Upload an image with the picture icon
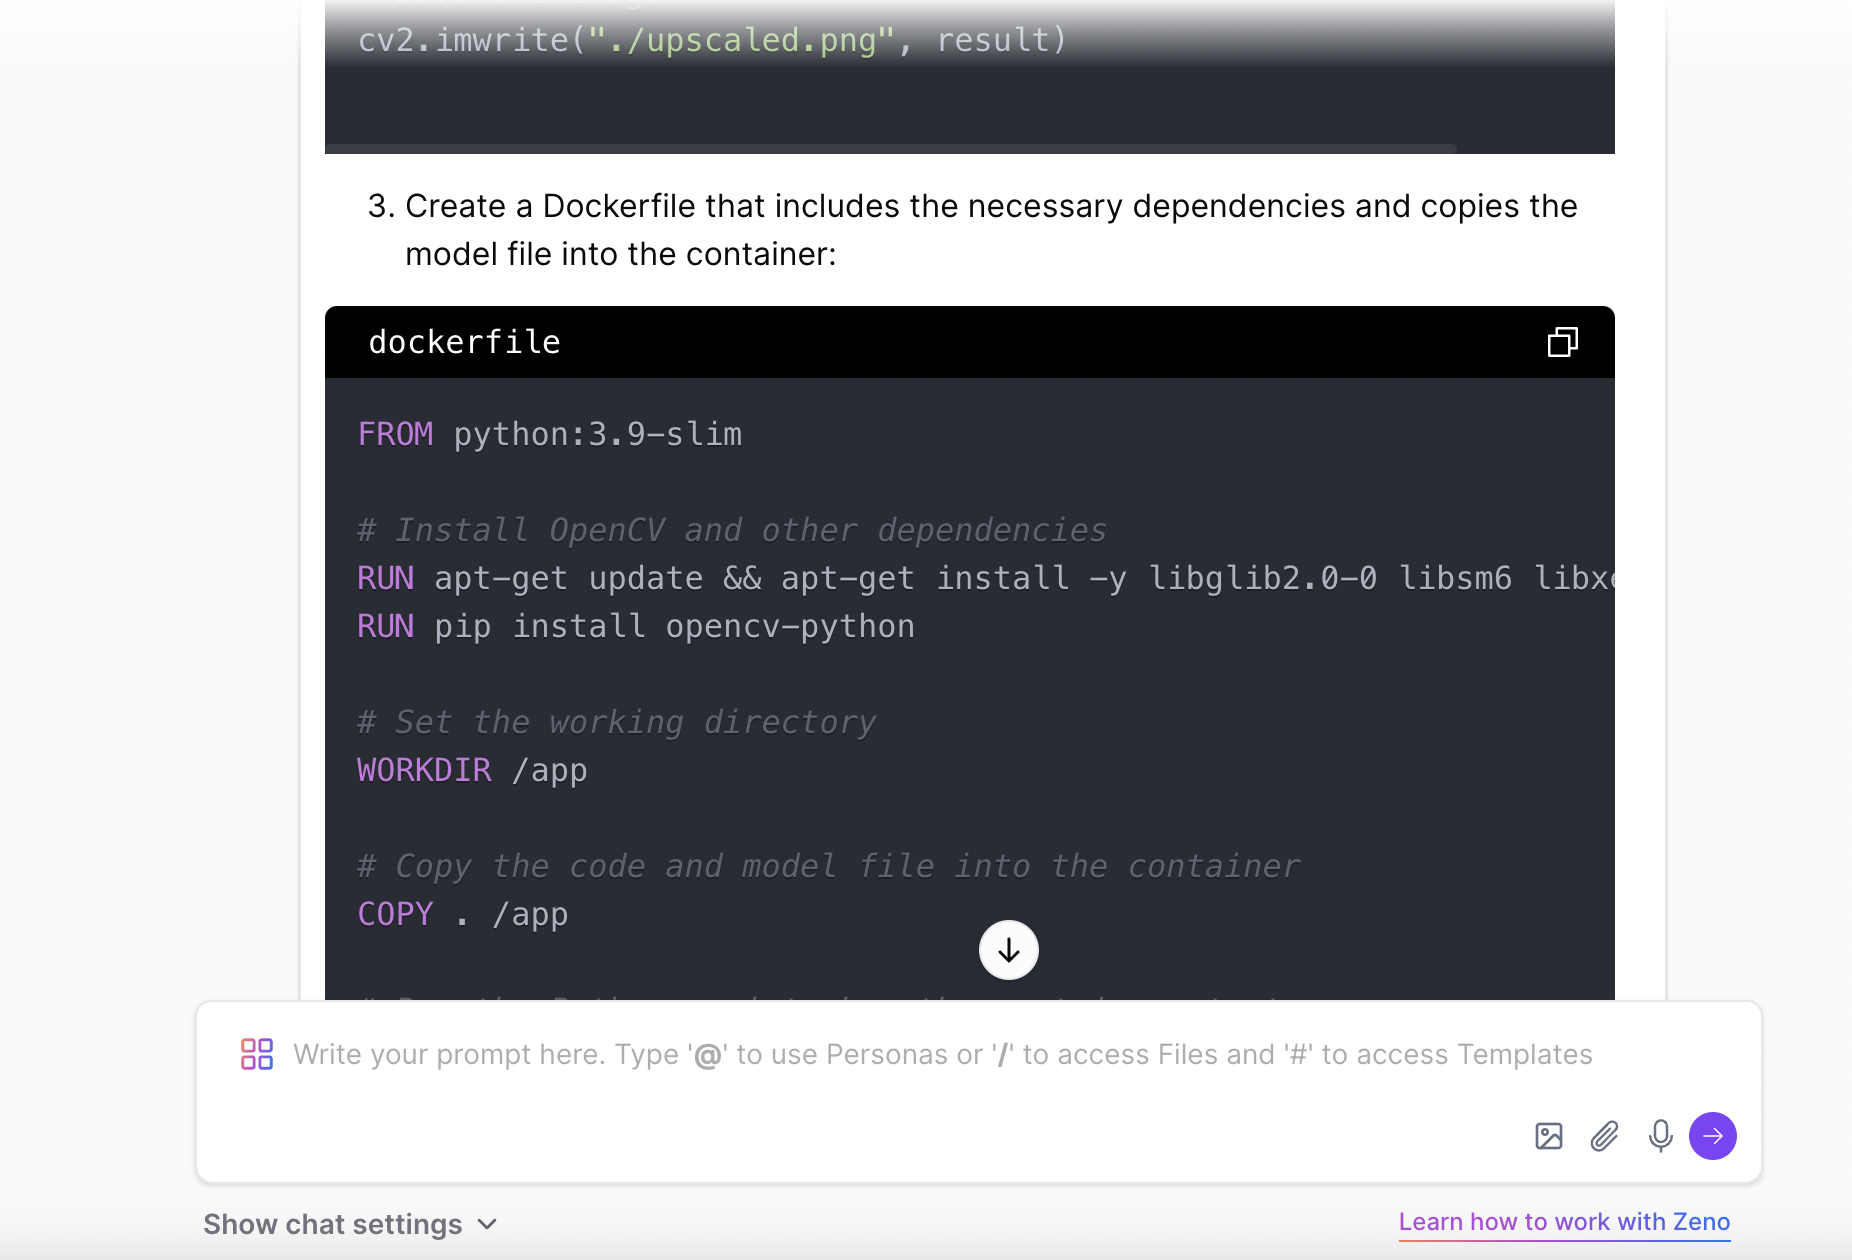 pos(1549,1136)
